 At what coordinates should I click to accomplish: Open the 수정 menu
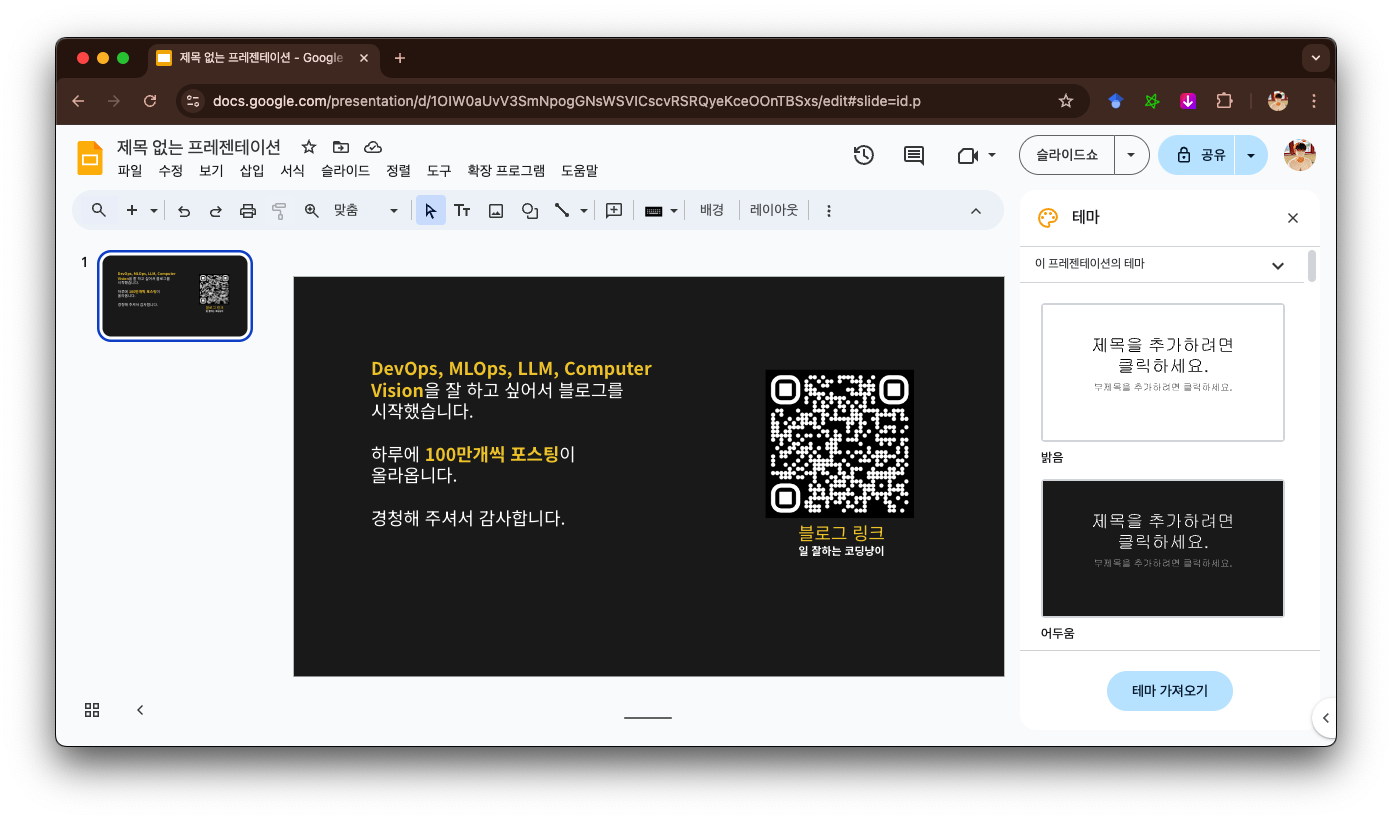tap(170, 171)
